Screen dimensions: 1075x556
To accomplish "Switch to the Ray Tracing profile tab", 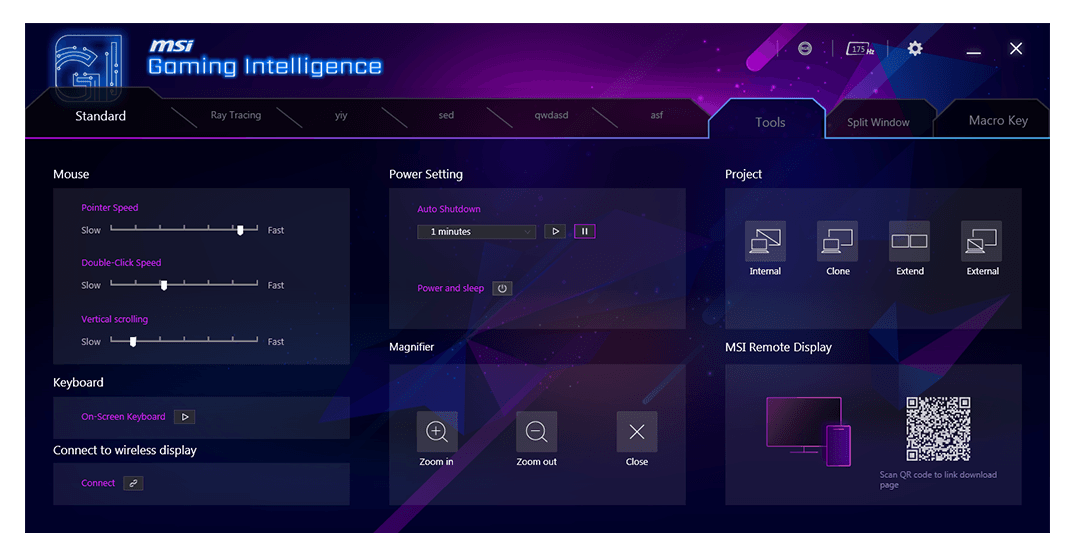I will [236, 115].
